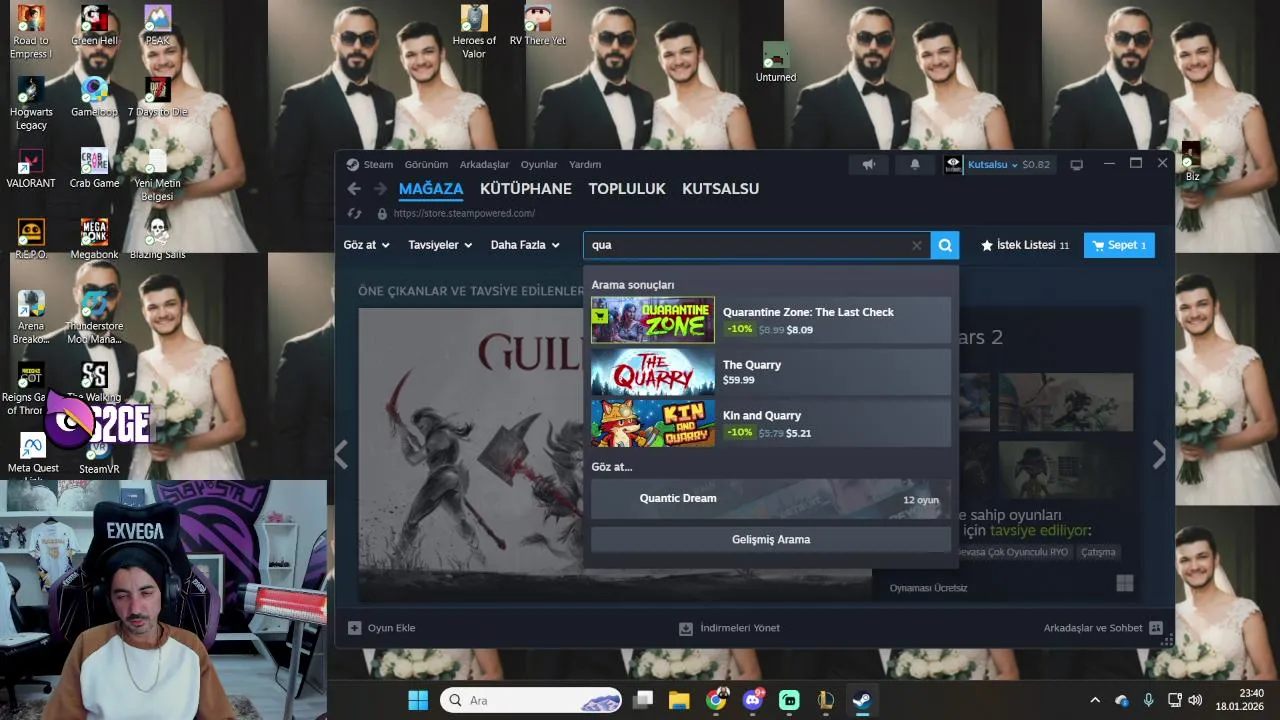Screen dimensions: 1280x720
Task: Open the Göz at dropdown
Action: [366, 245]
